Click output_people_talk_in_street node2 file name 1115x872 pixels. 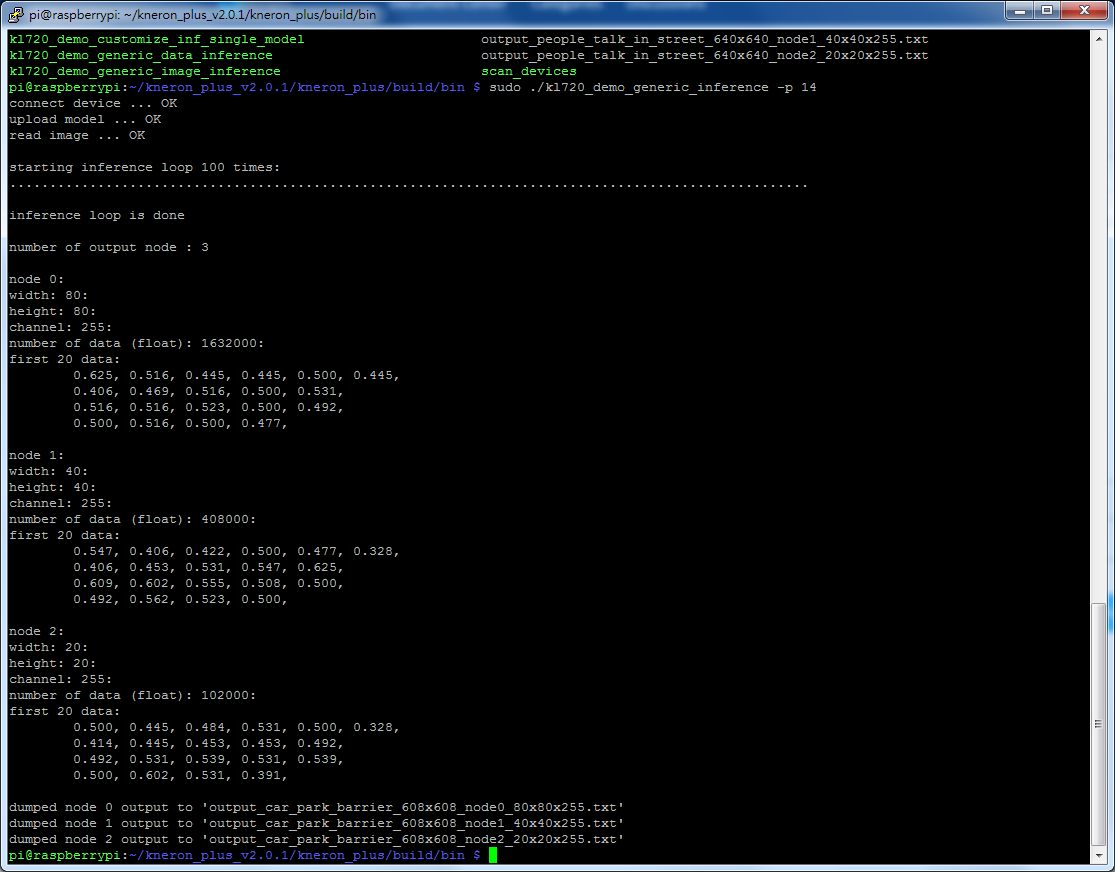704,55
